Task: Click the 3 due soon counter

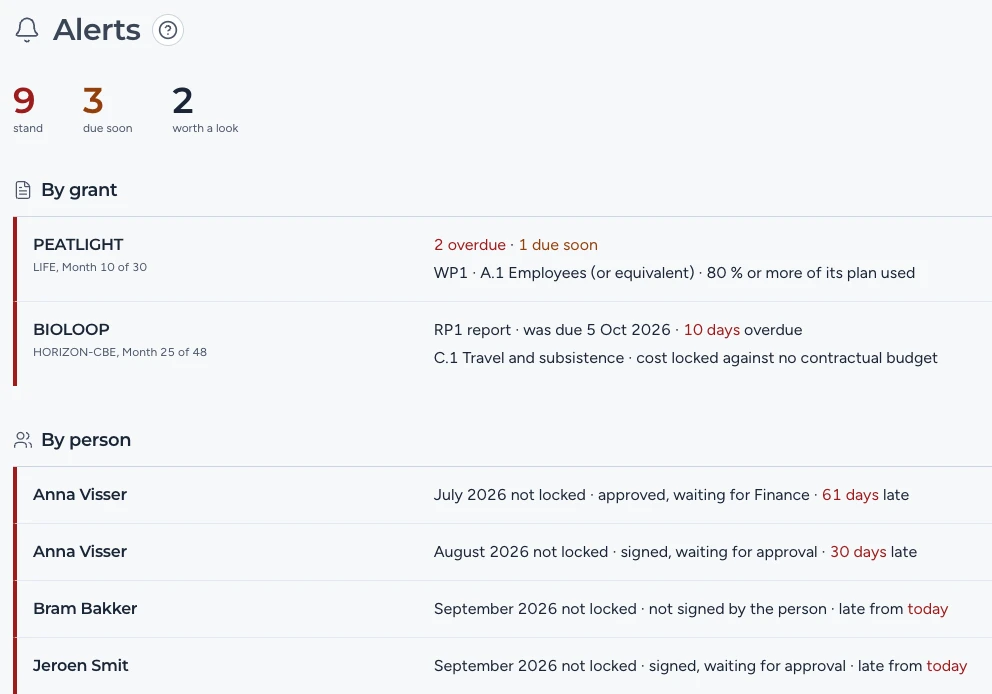Action: pyautogui.click(x=108, y=110)
